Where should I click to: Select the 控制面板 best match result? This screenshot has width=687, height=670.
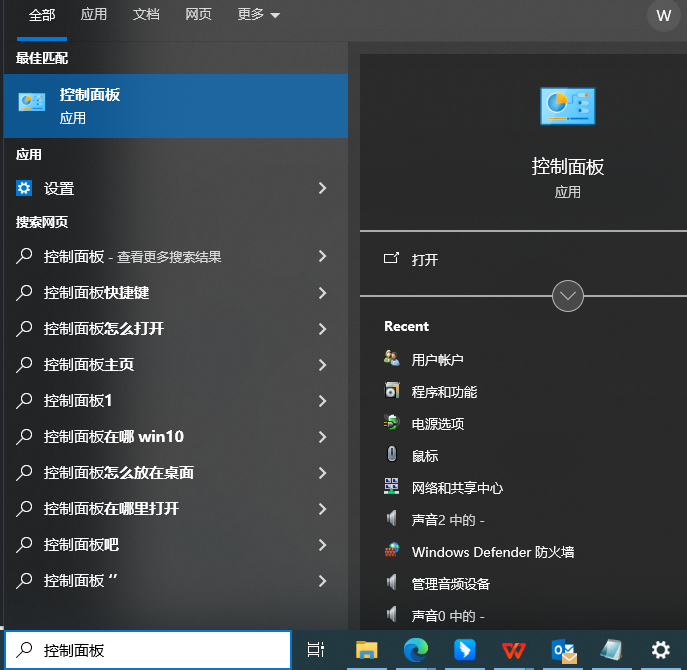175,105
